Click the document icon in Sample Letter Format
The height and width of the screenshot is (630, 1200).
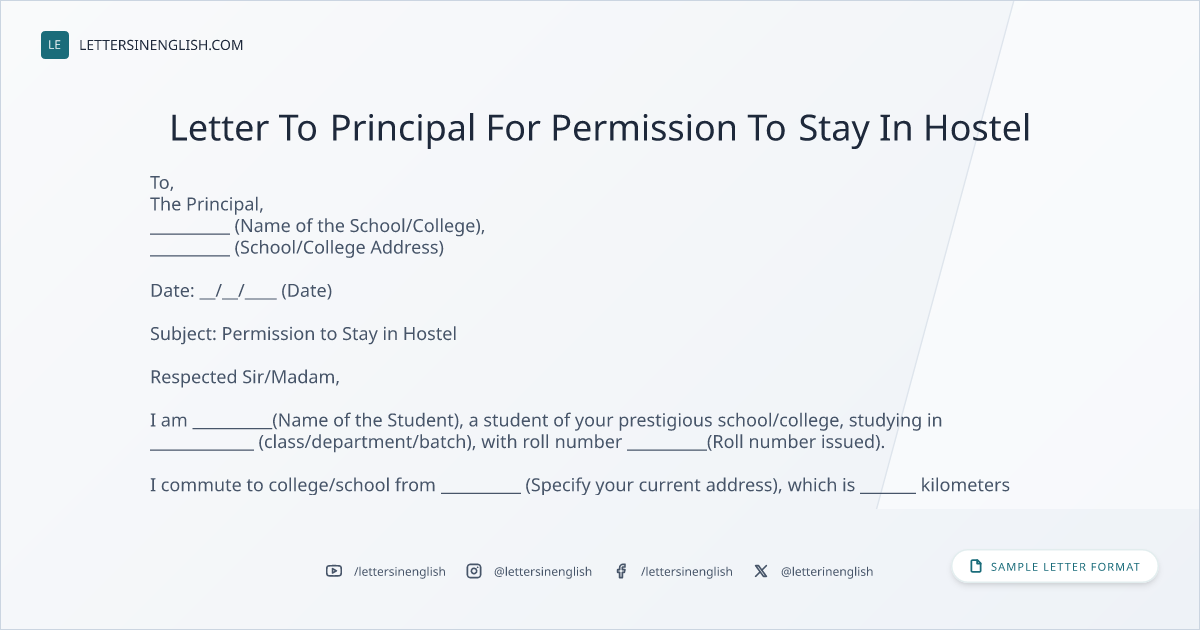tap(976, 567)
